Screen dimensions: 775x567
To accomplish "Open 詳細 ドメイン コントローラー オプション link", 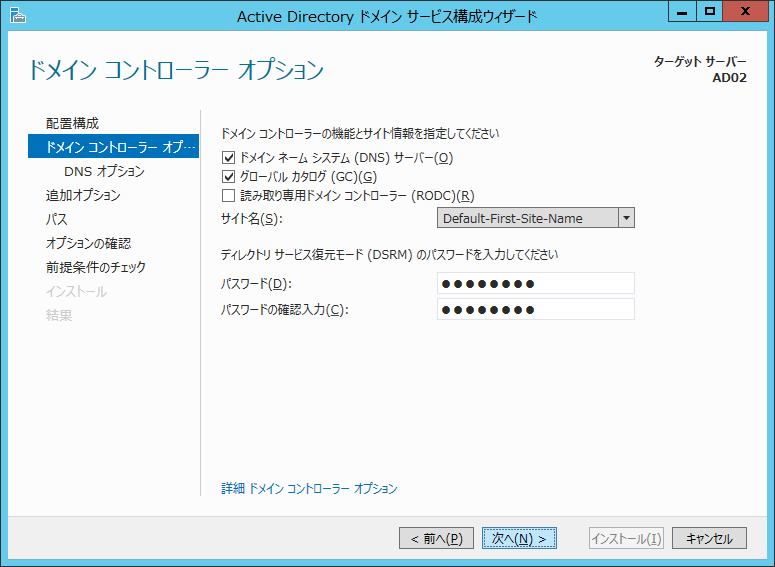I will 309,489.
